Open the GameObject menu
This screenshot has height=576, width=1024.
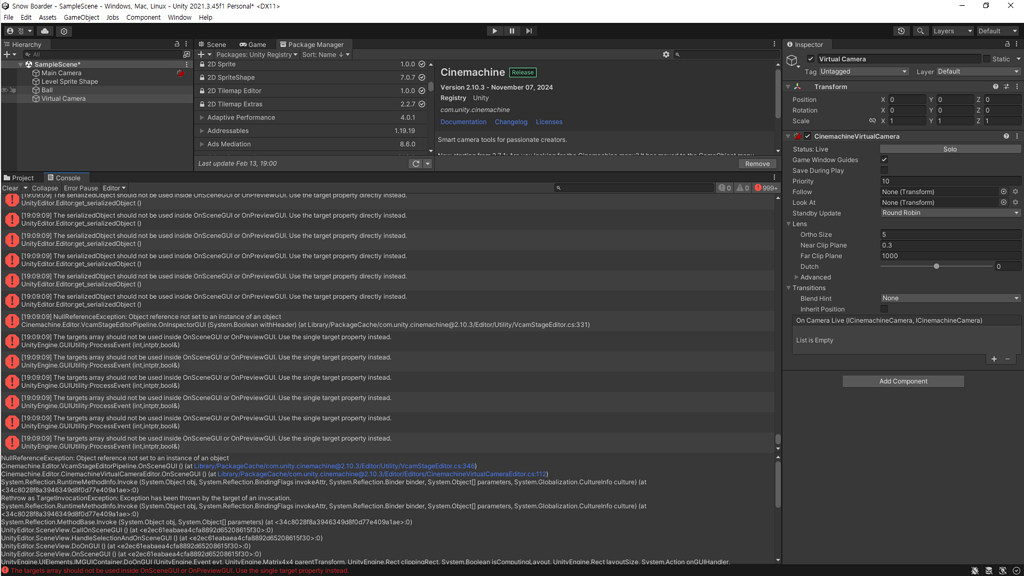tap(82, 18)
